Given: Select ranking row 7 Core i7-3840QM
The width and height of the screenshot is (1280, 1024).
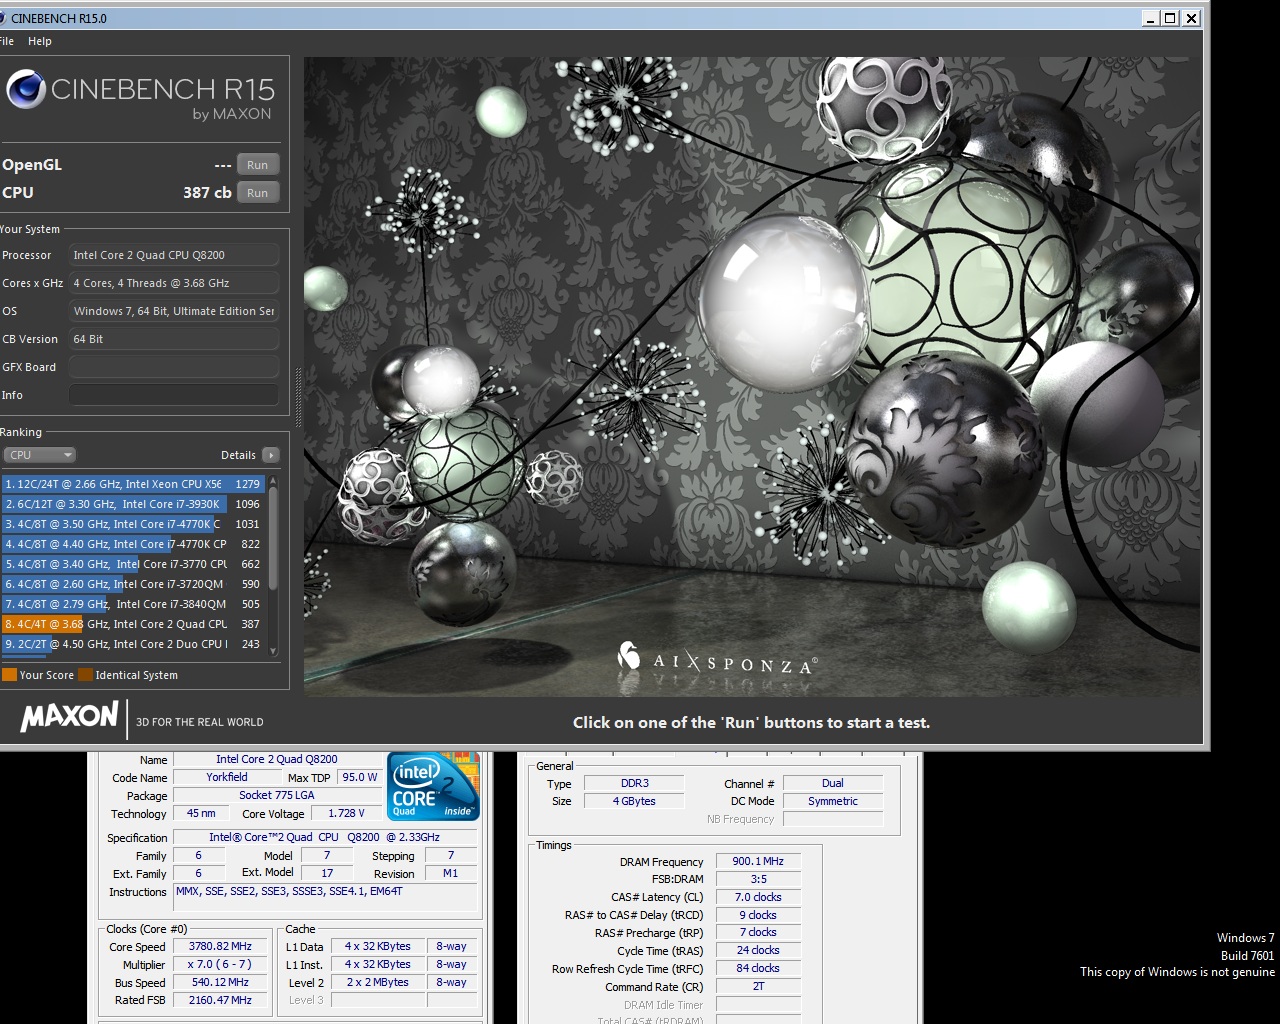Looking at the screenshot, I should [x=133, y=604].
